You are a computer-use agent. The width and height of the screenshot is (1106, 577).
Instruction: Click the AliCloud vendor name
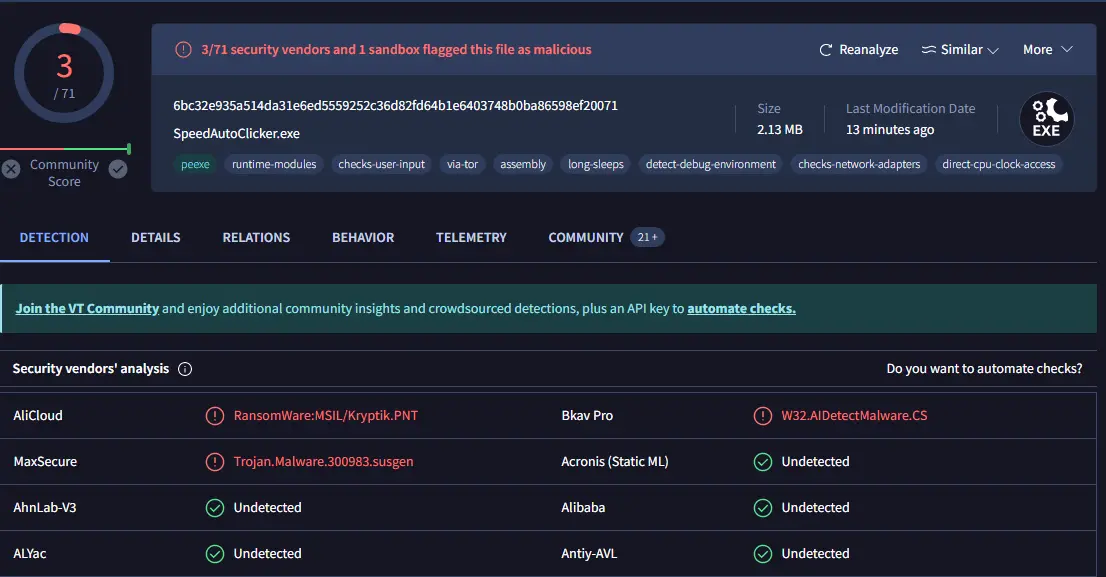38,416
